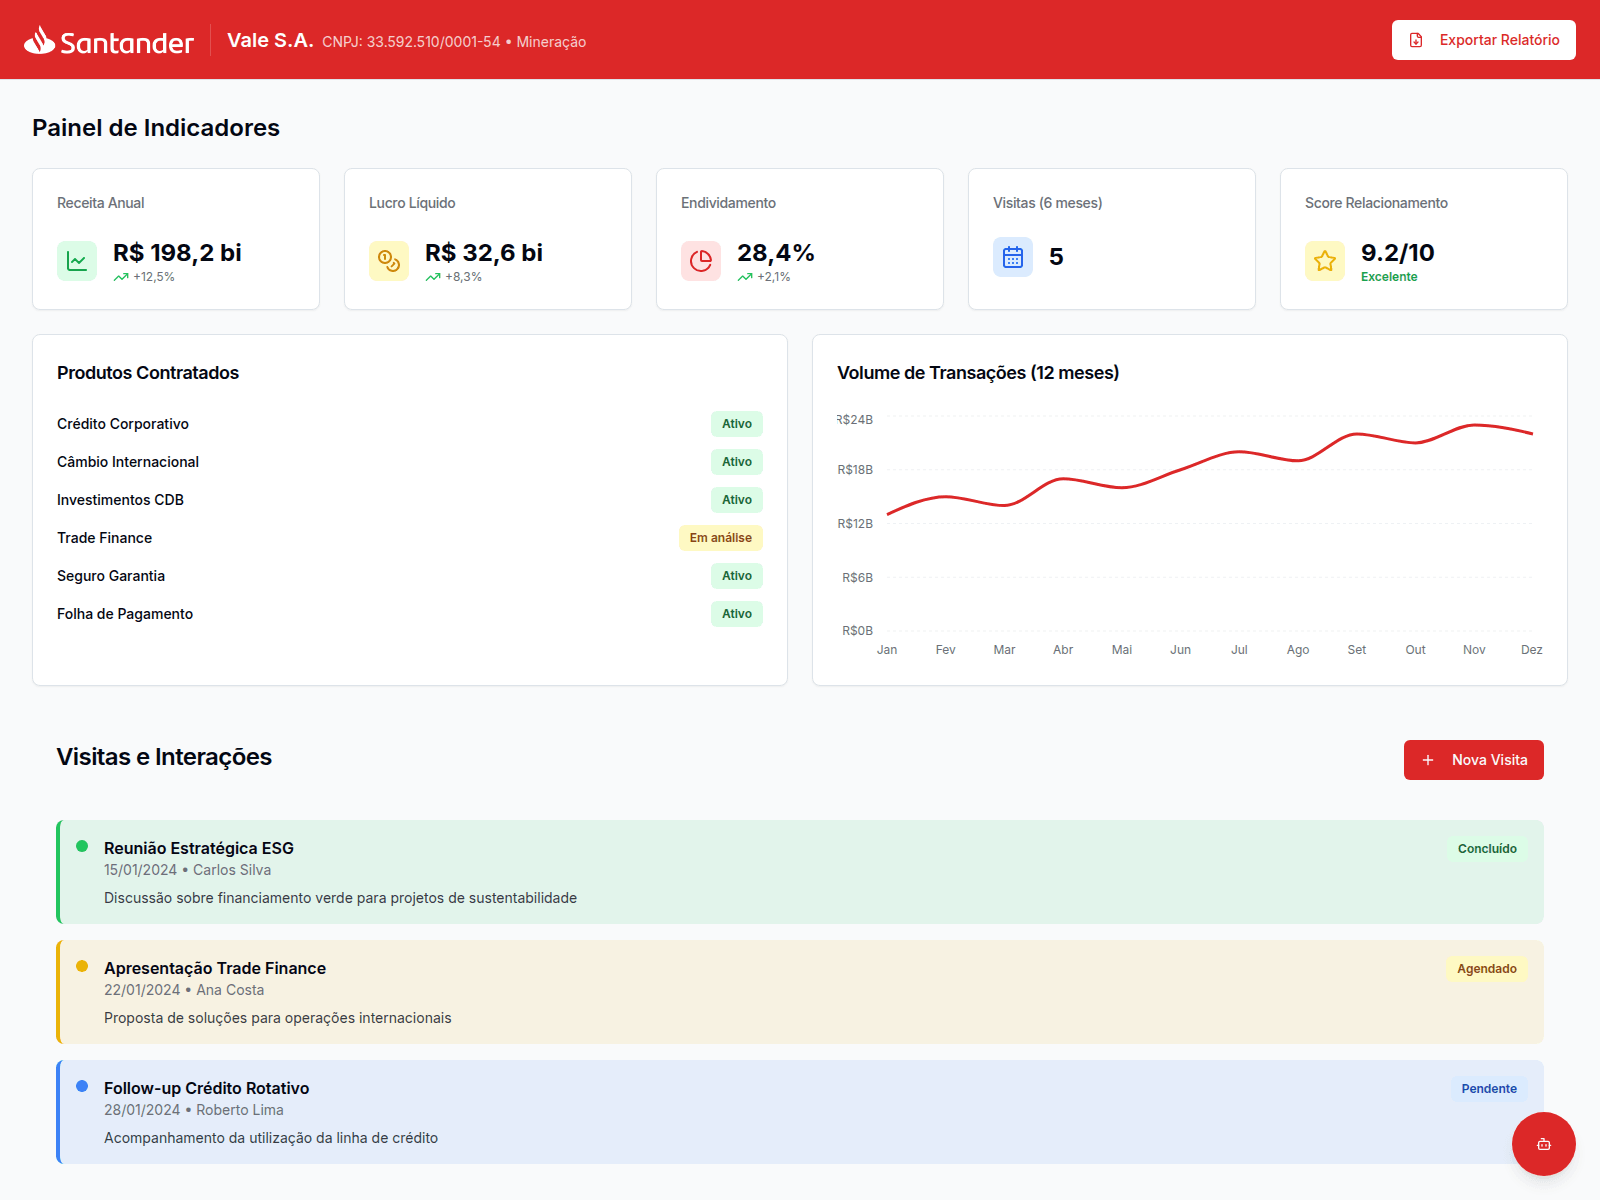Viewport: 1600px width, 1200px height.
Task: Click the Dez label on the chart axis
Action: pyautogui.click(x=1532, y=650)
